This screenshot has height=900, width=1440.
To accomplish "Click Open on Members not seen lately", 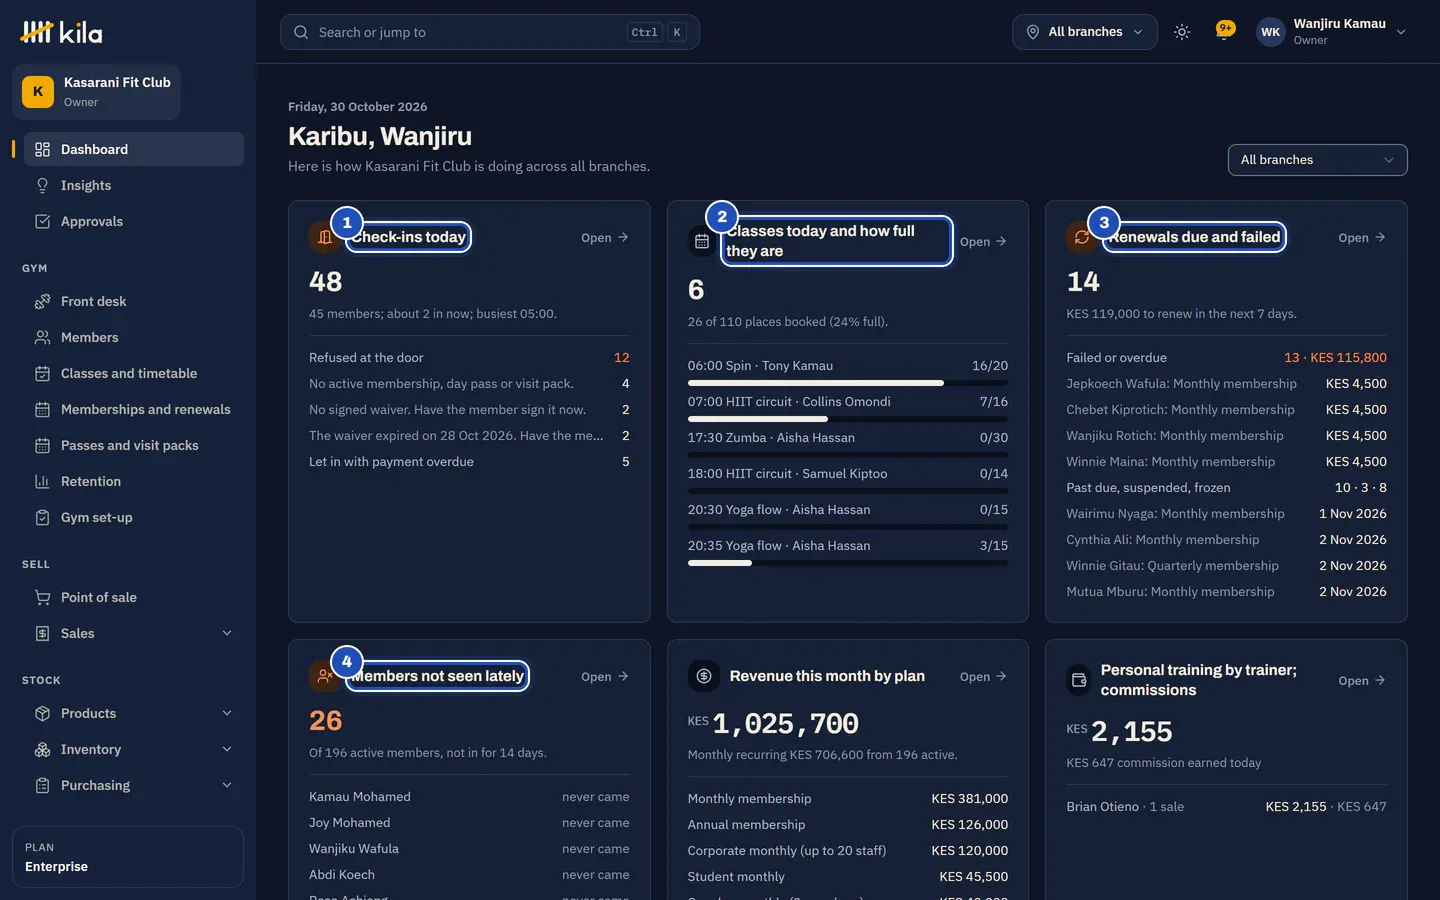I will 605,676.
